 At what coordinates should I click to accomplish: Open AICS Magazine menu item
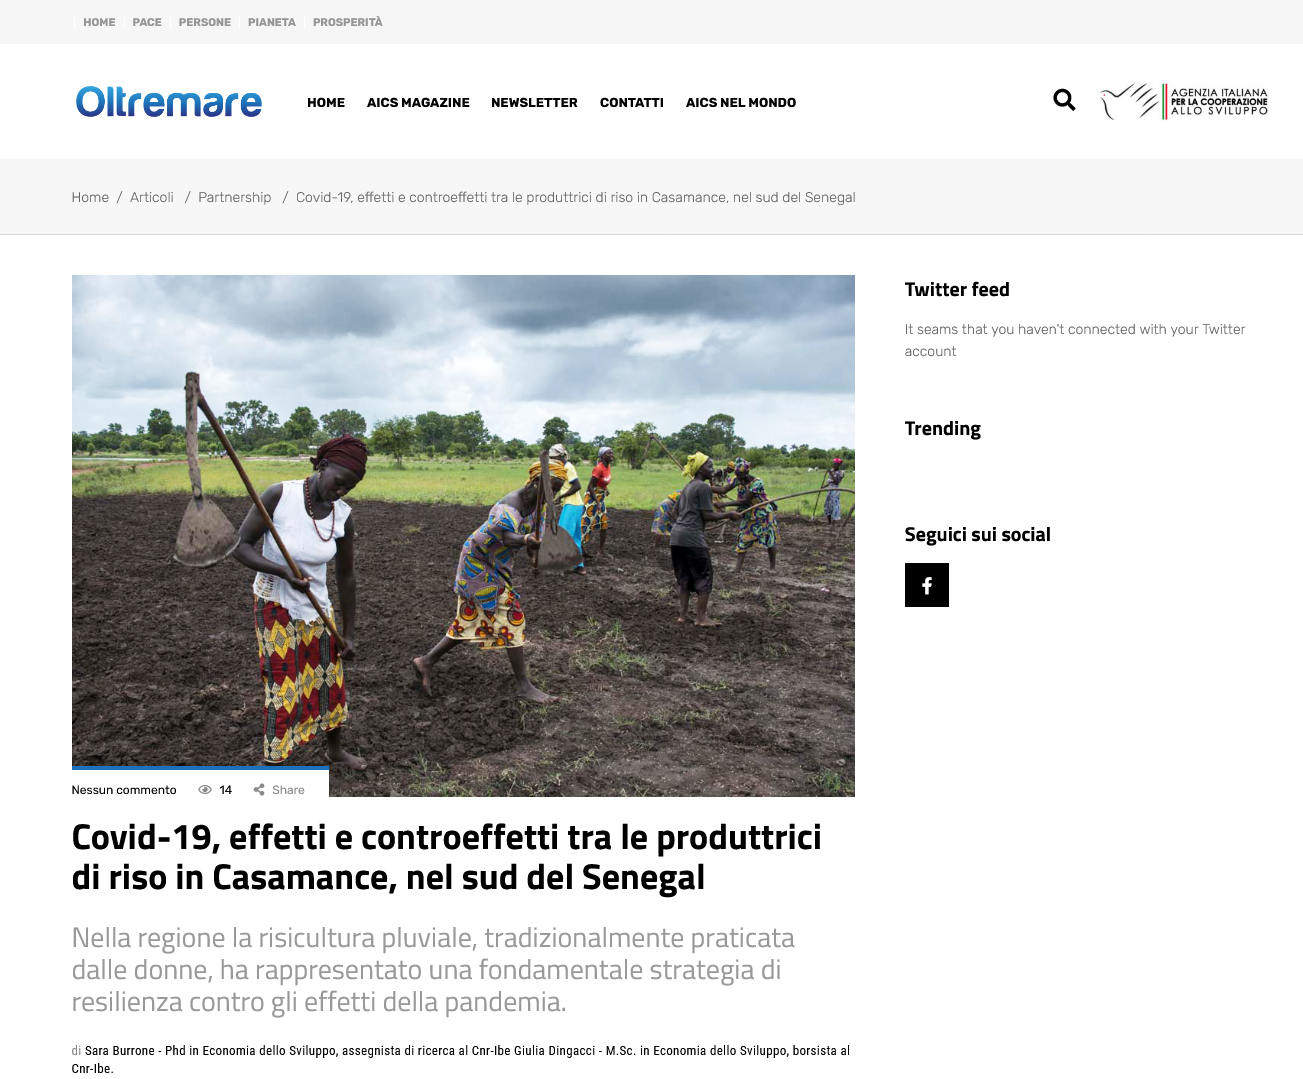click(x=418, y=103)
